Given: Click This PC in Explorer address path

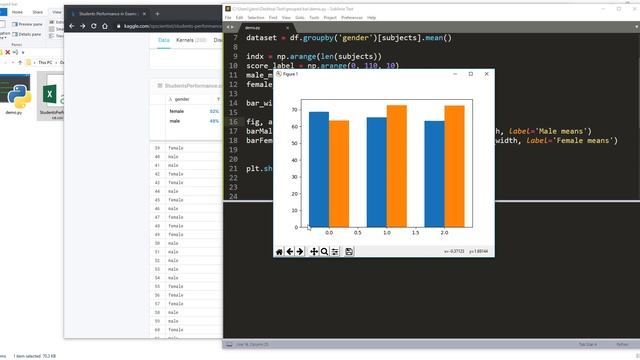Looking at the screenshot, I should click(x=45, y=62).
